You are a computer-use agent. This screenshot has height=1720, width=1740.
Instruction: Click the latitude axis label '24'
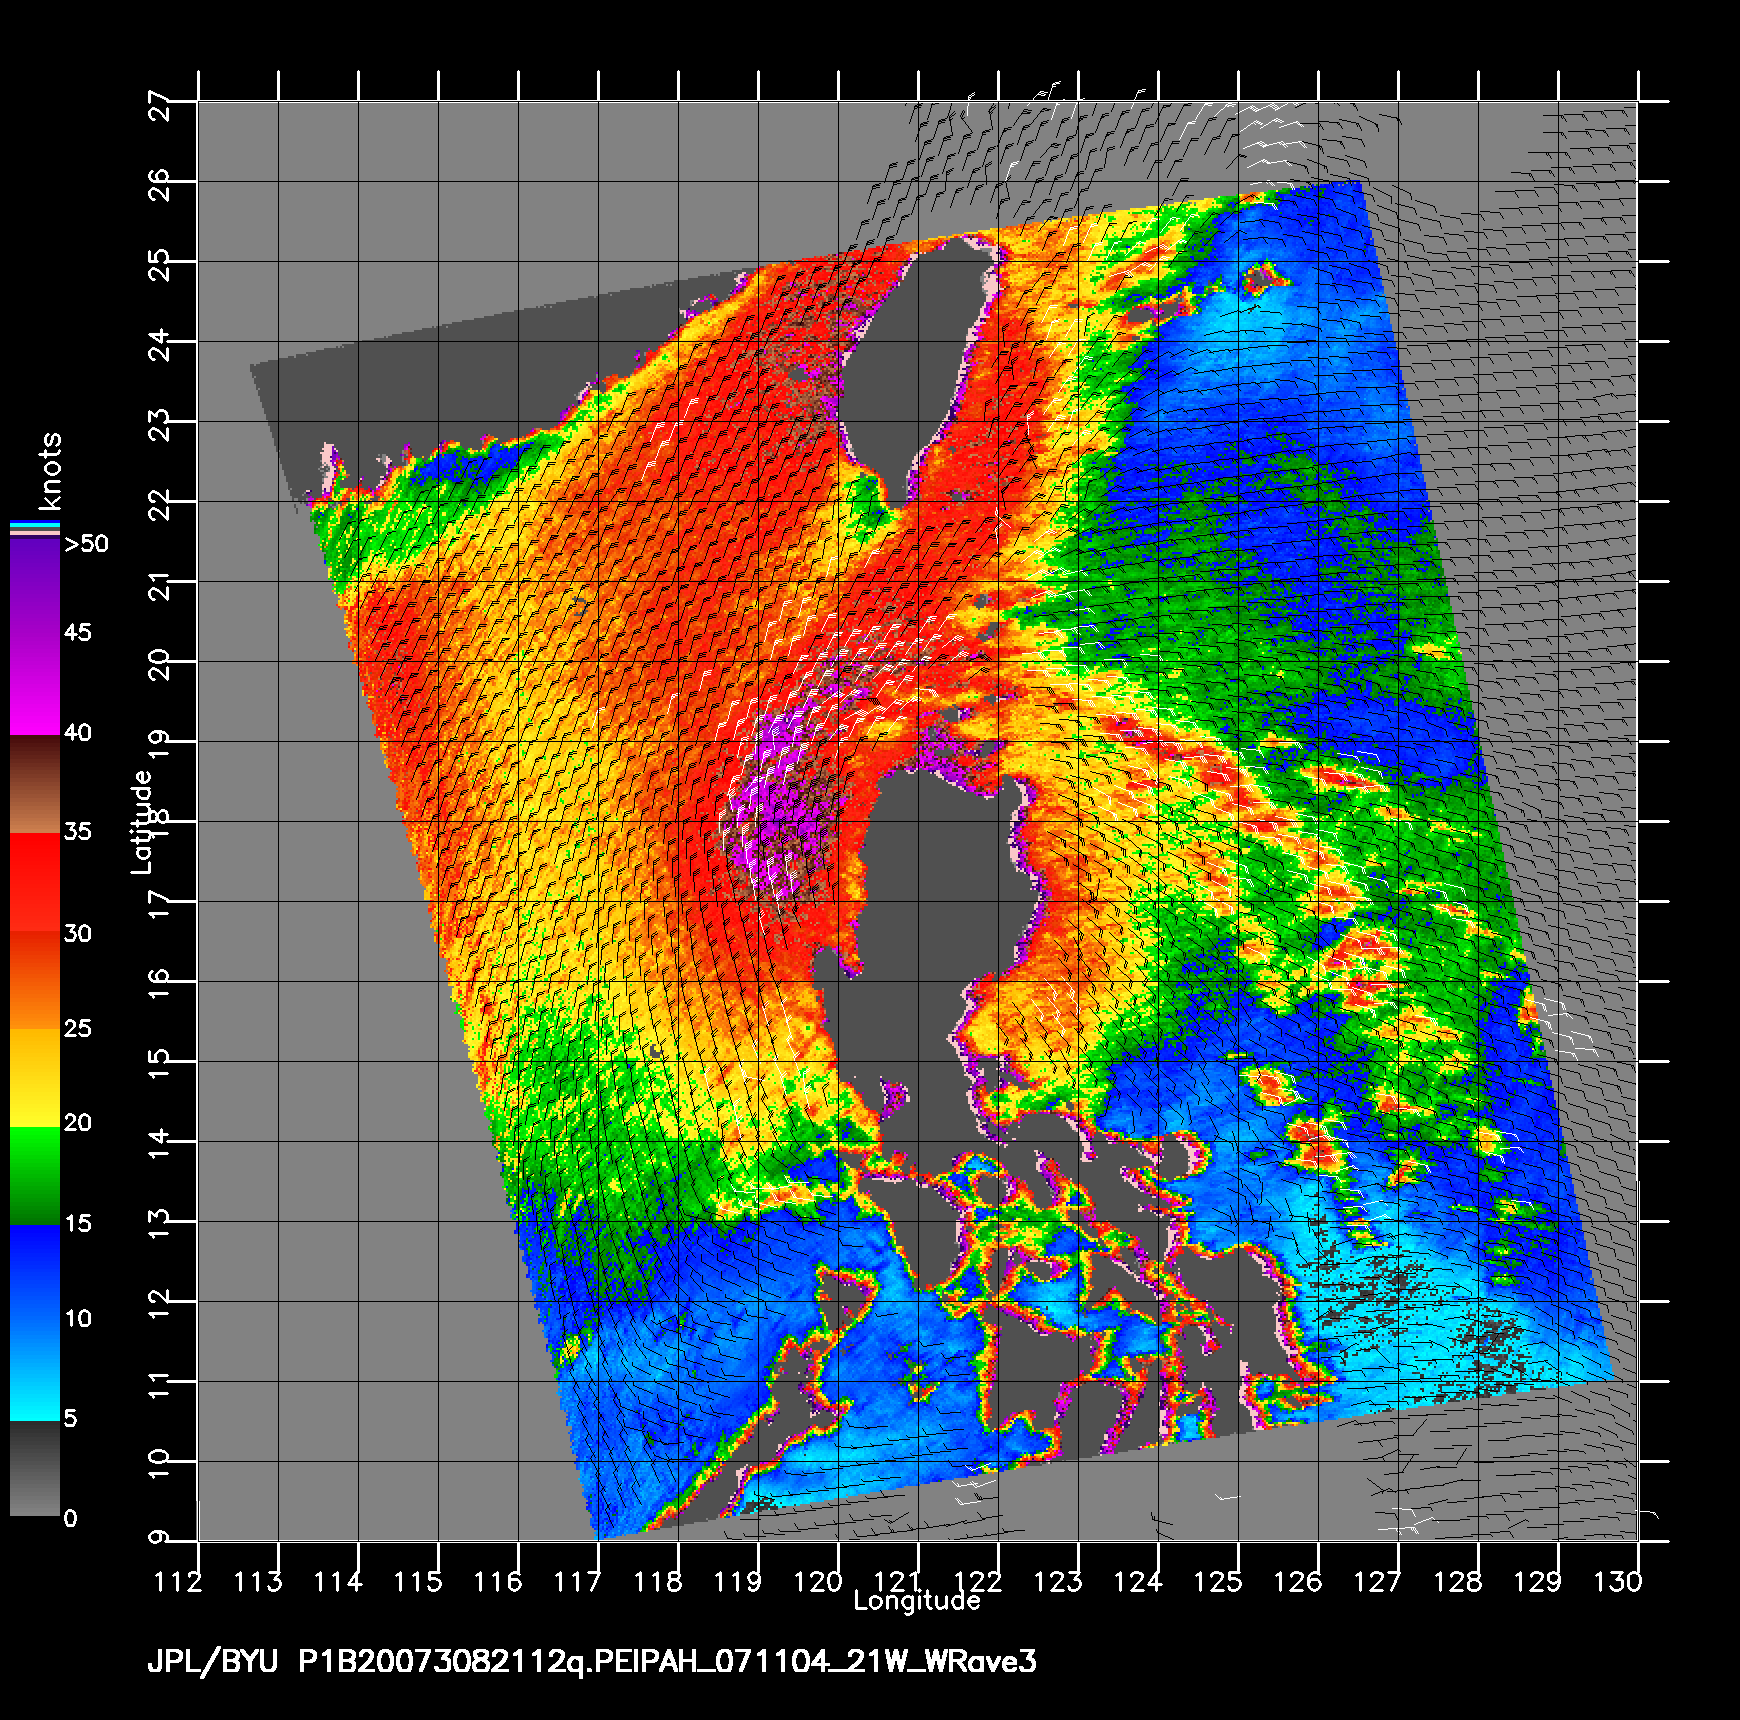(x=160, y=345)
